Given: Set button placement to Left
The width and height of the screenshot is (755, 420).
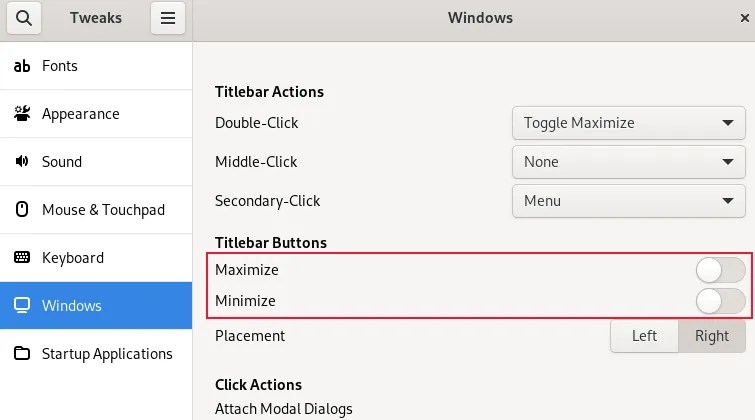Looking at the screenshot, I should coord(644,336).
